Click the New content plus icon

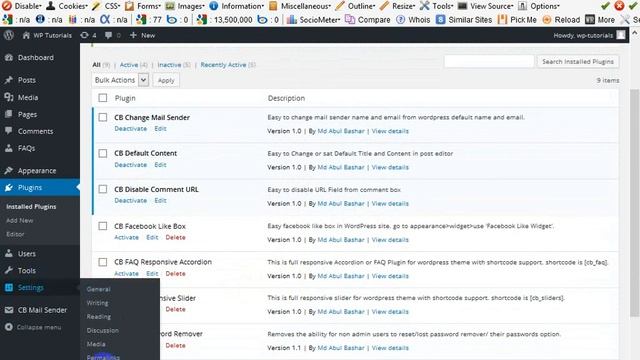click(133, 36)
